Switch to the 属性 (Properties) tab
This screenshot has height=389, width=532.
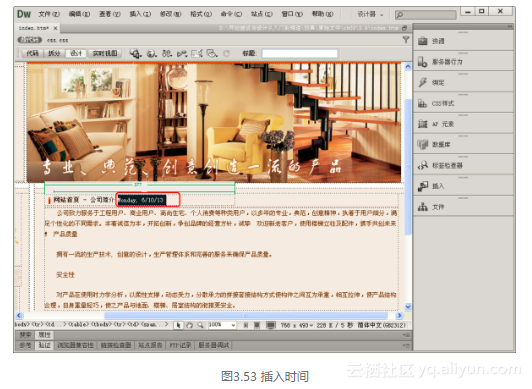(44, 335)
